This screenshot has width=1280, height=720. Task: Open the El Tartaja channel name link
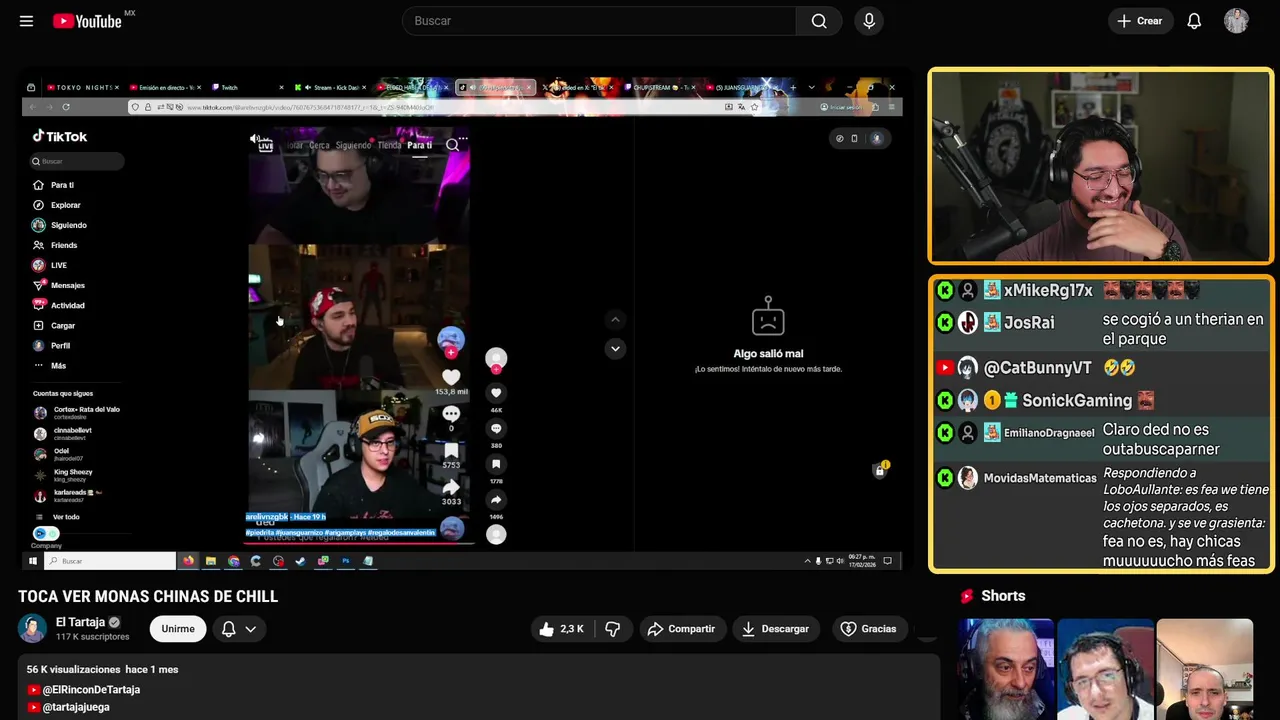[x=80, y=622]
